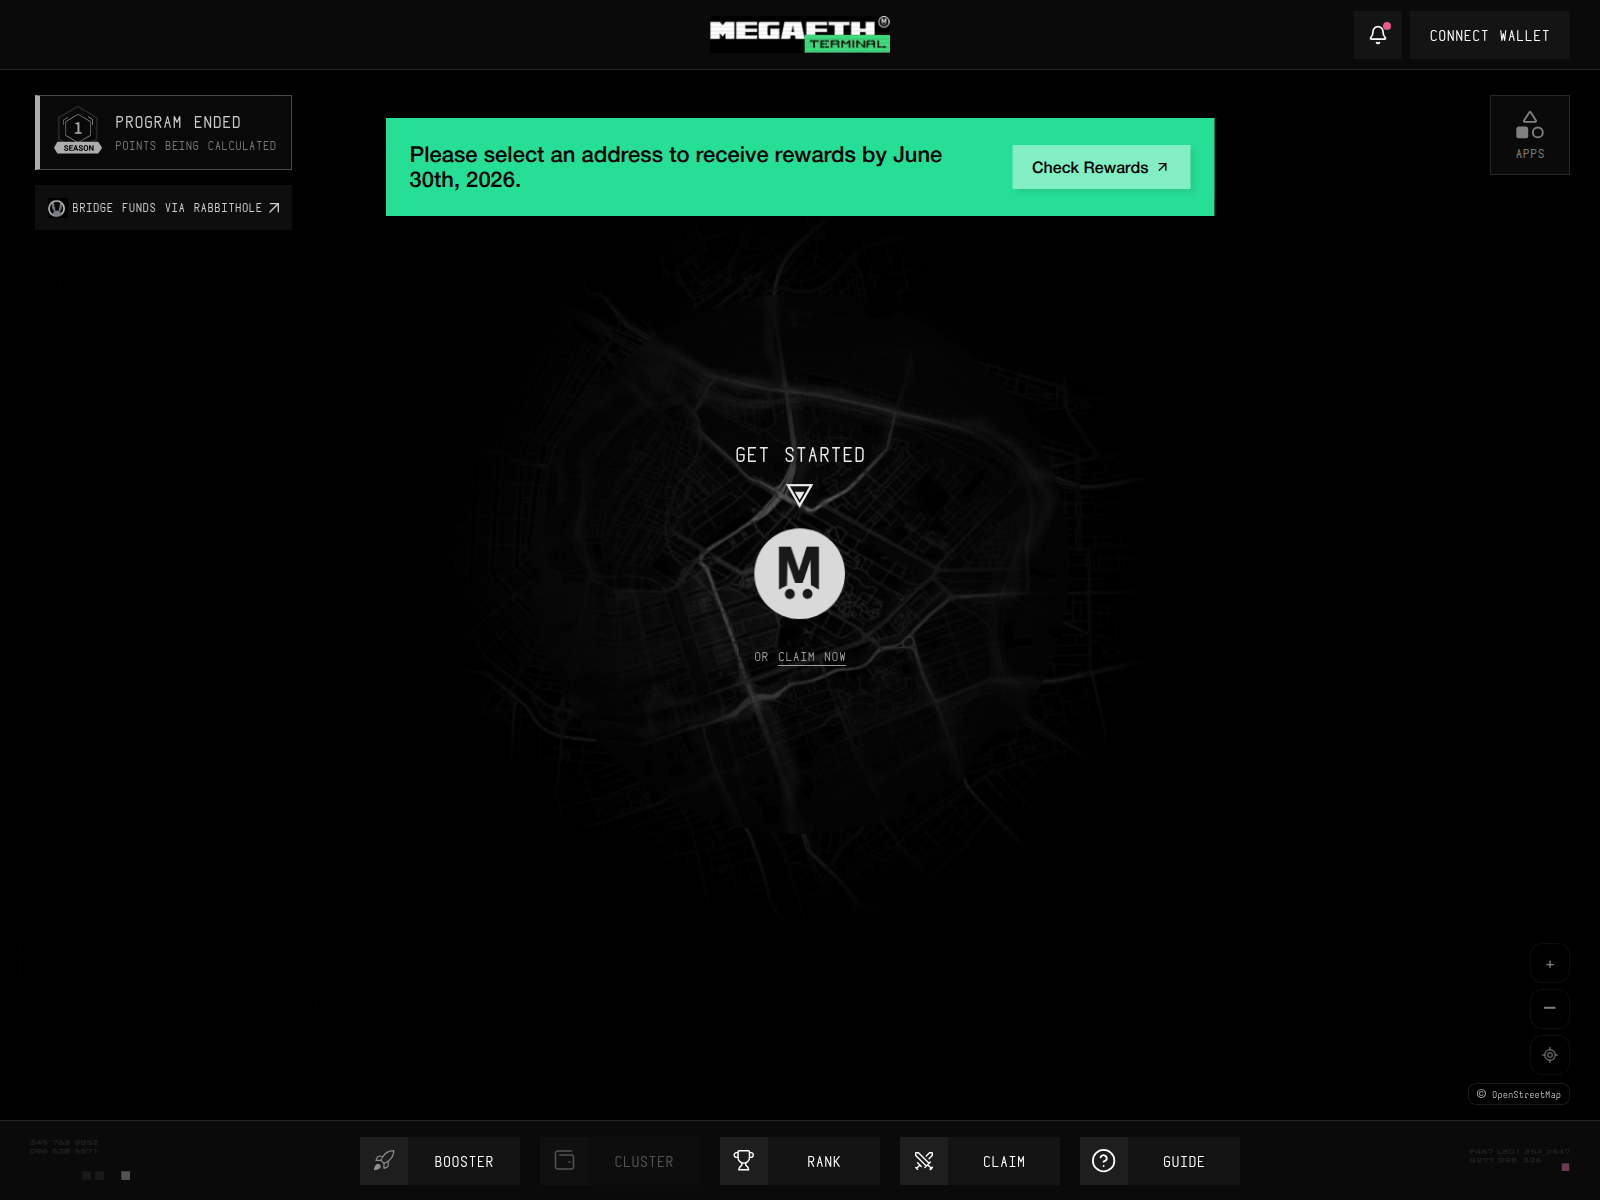Click the MegaETH Terminal logo
The image size is (1600, 1200).
point(800,34)
